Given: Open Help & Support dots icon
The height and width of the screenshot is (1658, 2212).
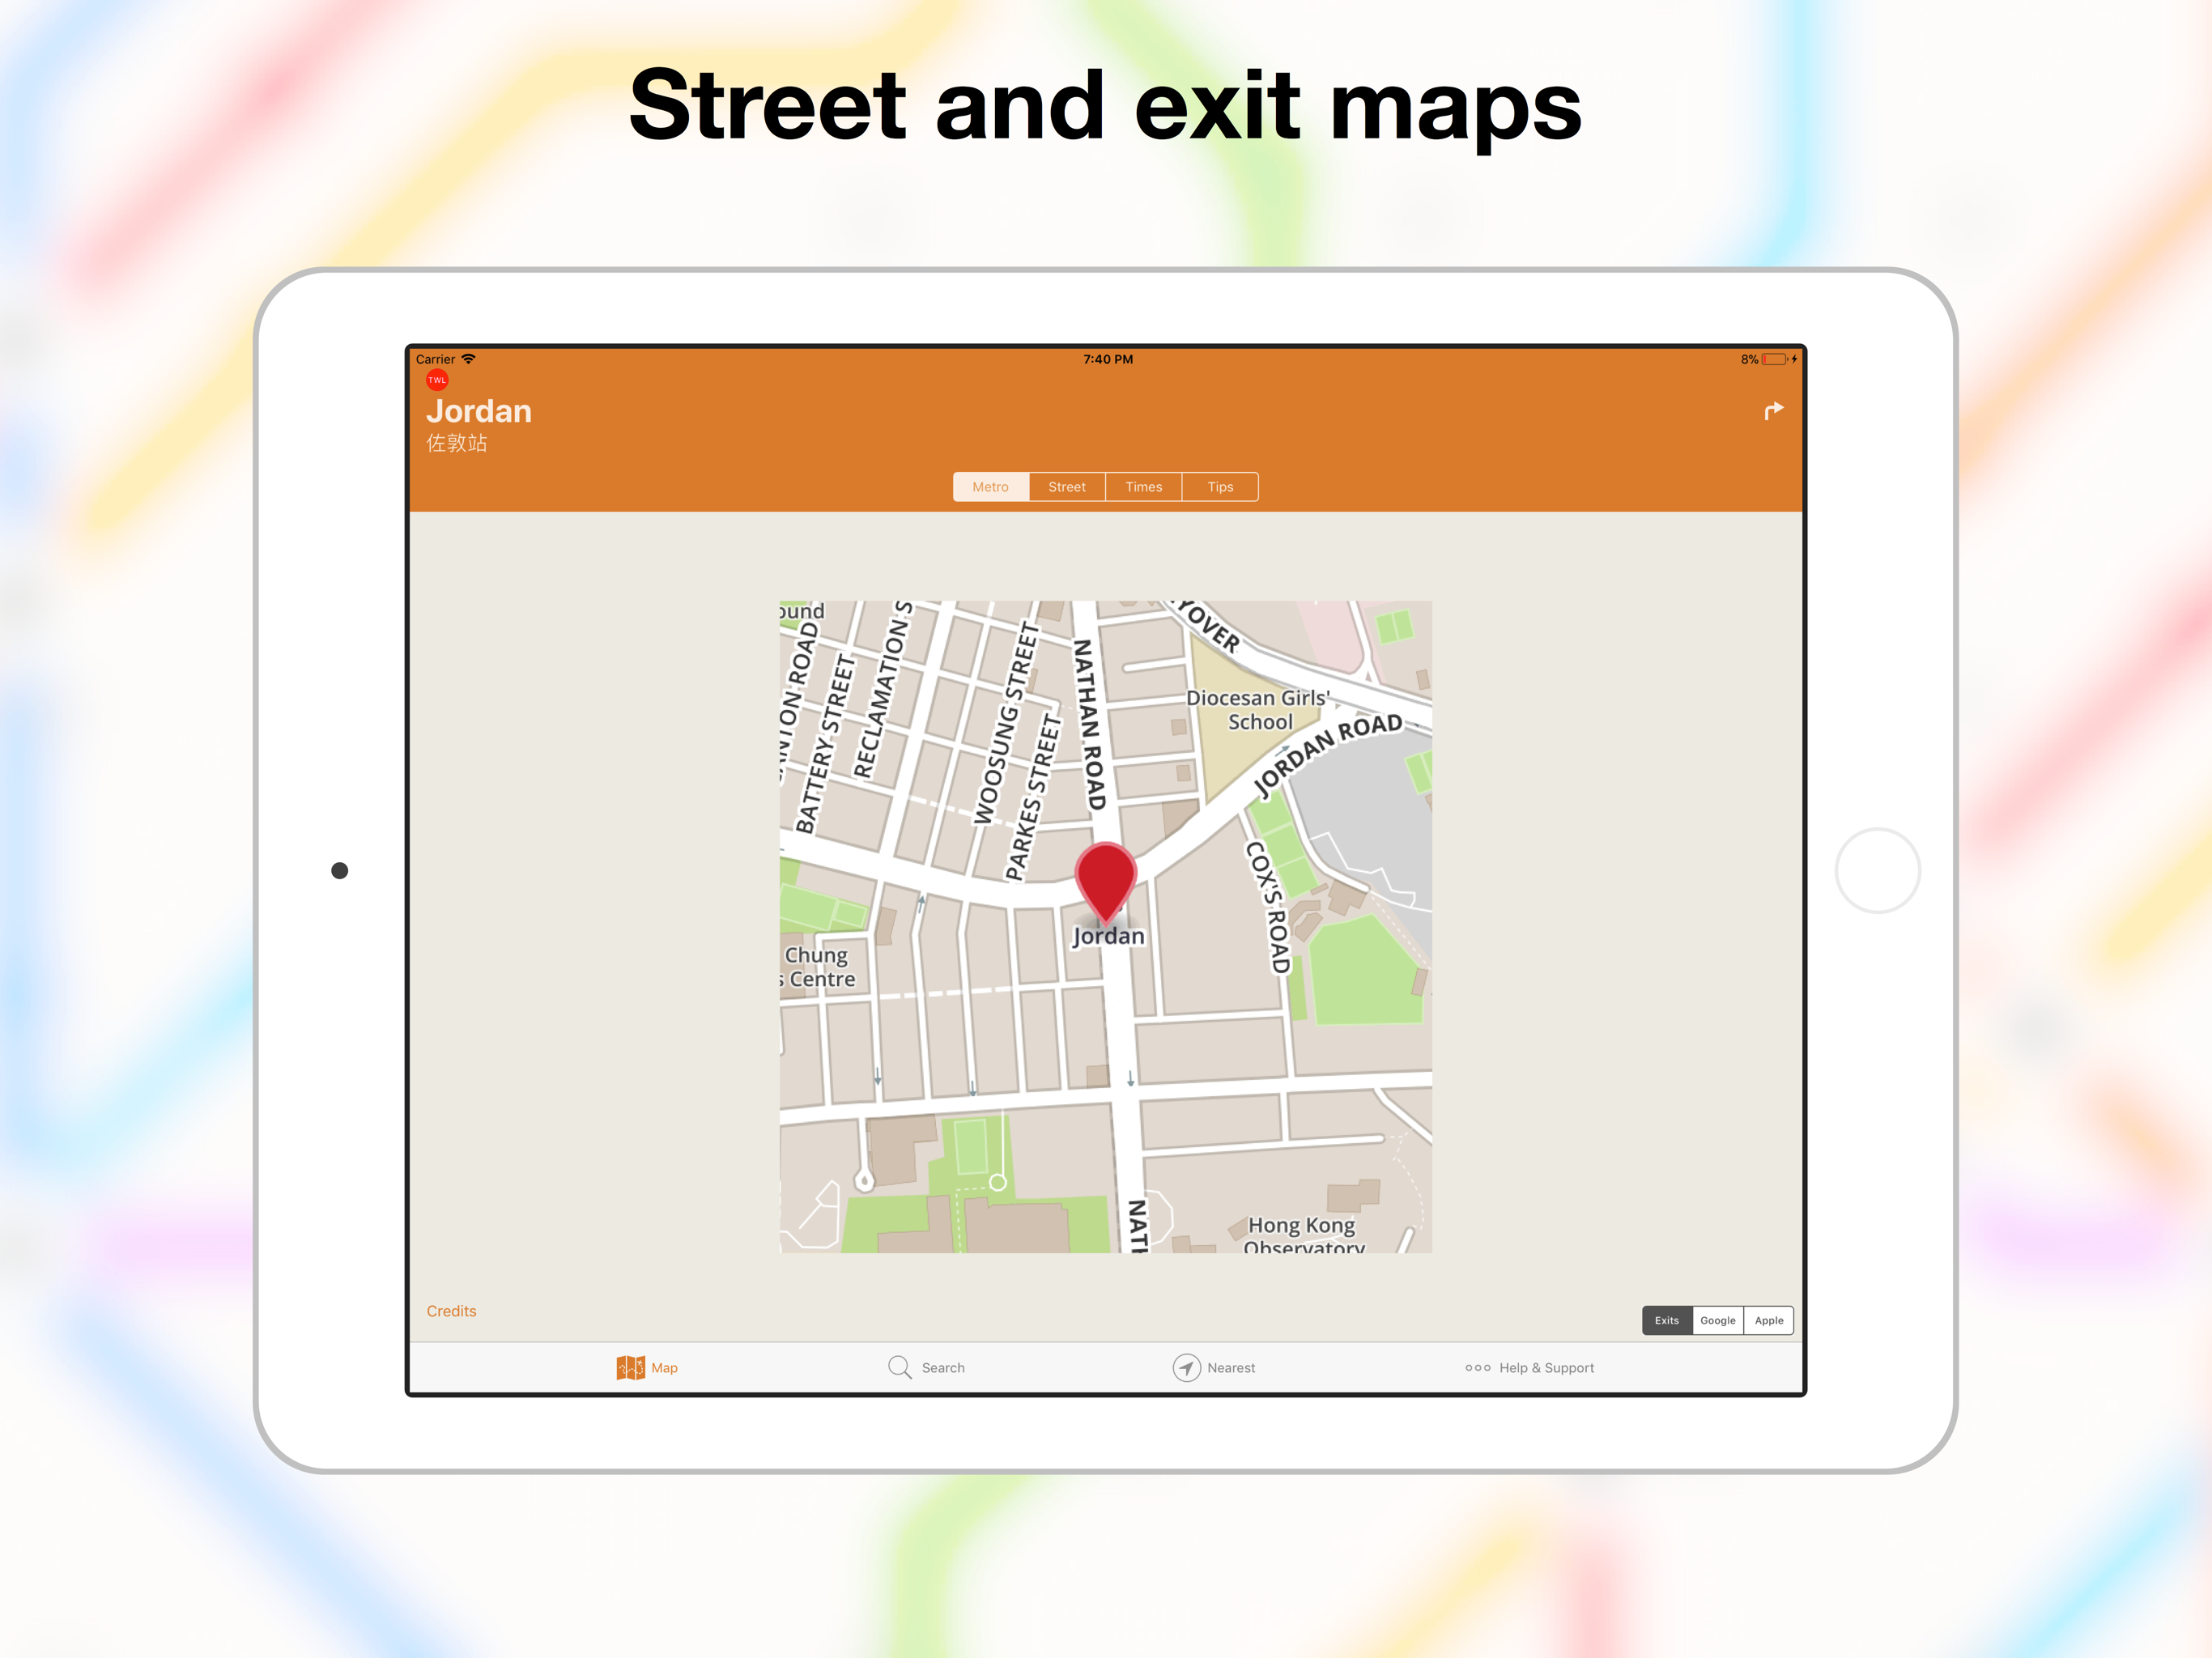Looking at the screenshot, I should [x=1477, y=1367].
